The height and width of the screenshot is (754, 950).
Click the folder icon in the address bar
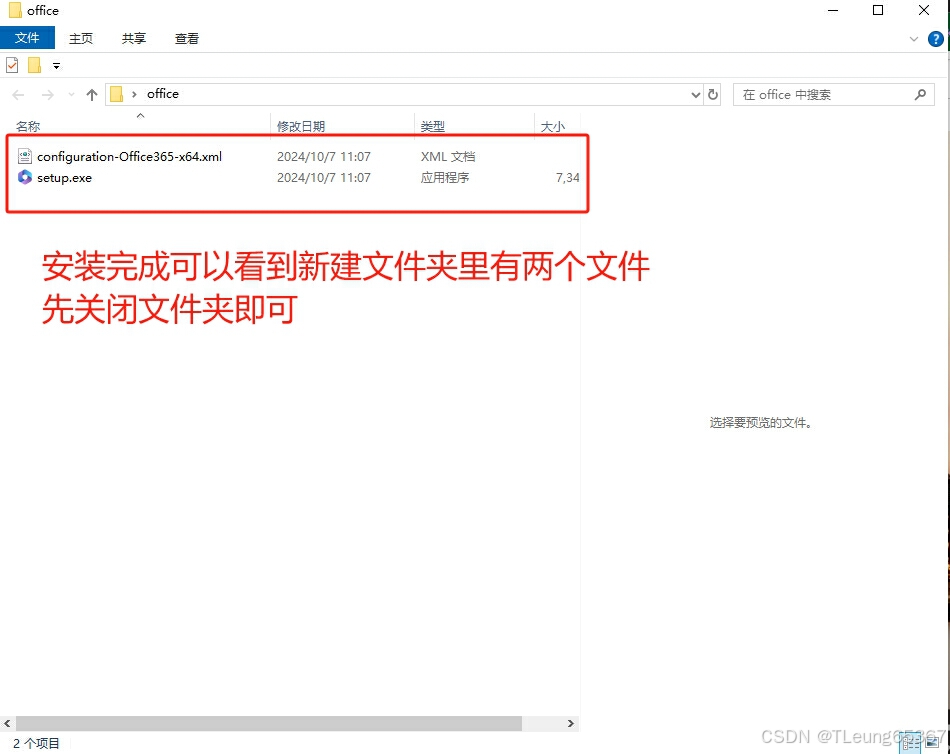pyautogui.click(x=116, y=94)
